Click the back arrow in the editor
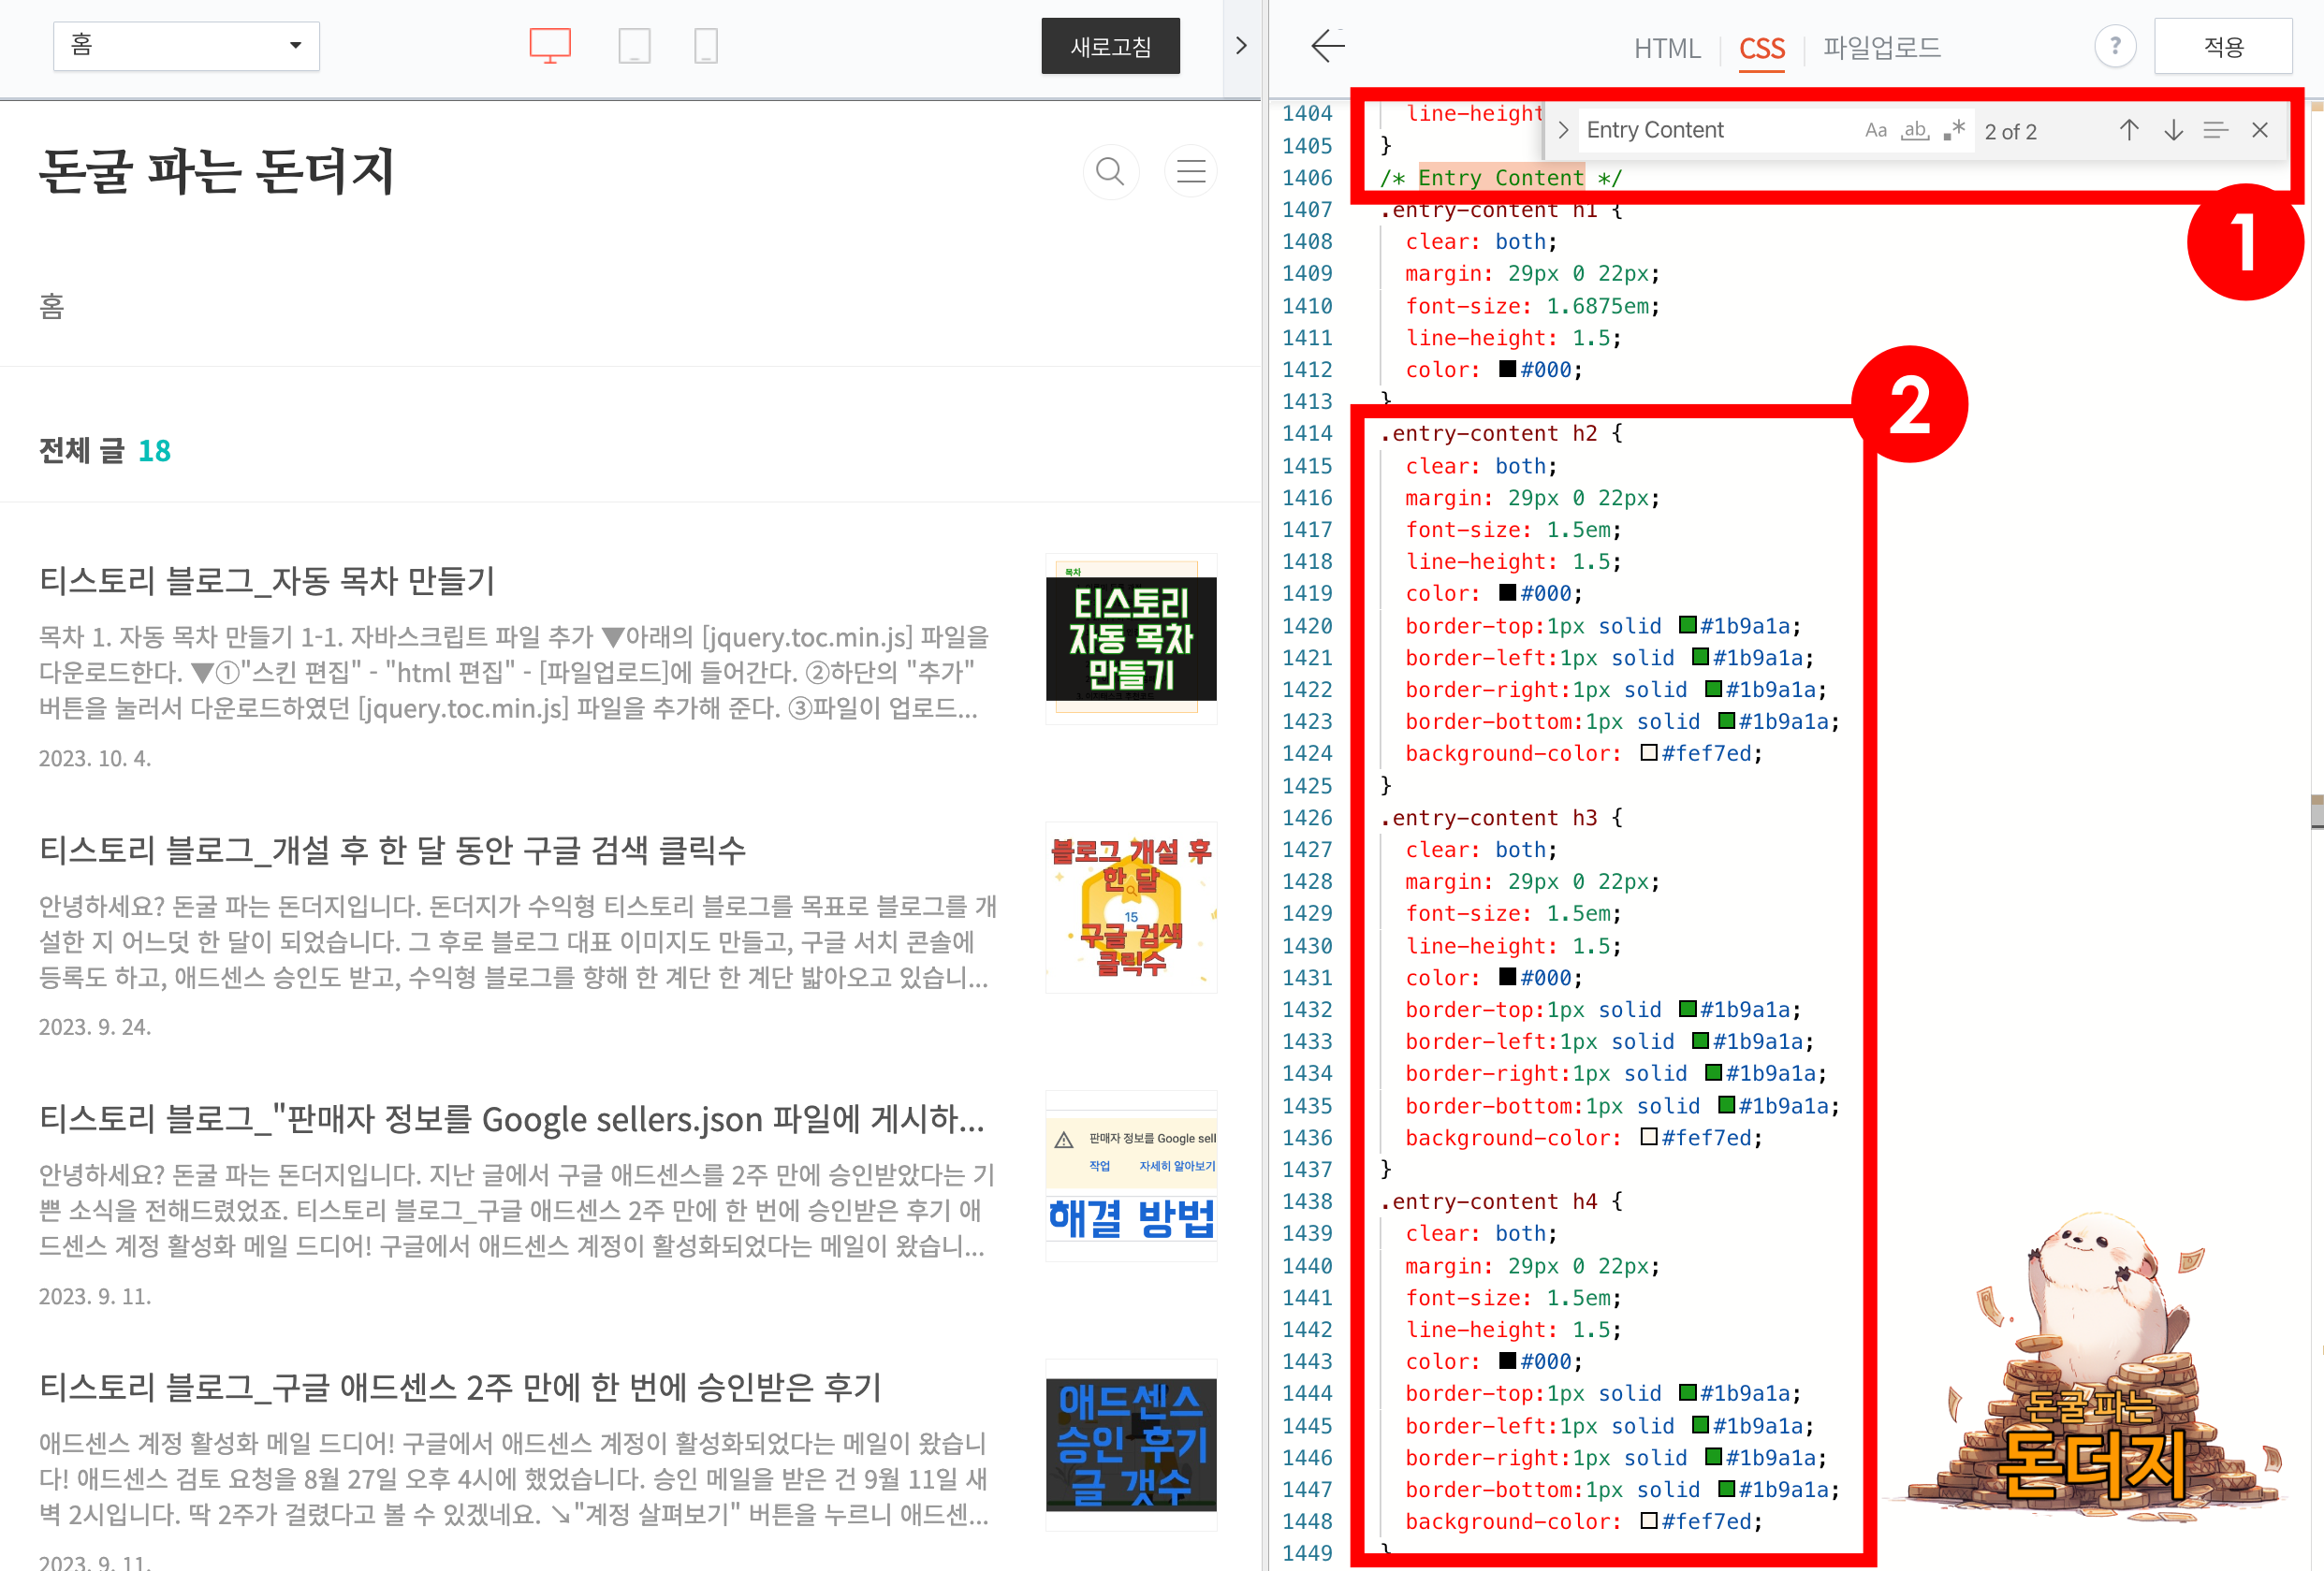The height and width of the screenshot is (1571, 2324). (x=1327, y=46)
